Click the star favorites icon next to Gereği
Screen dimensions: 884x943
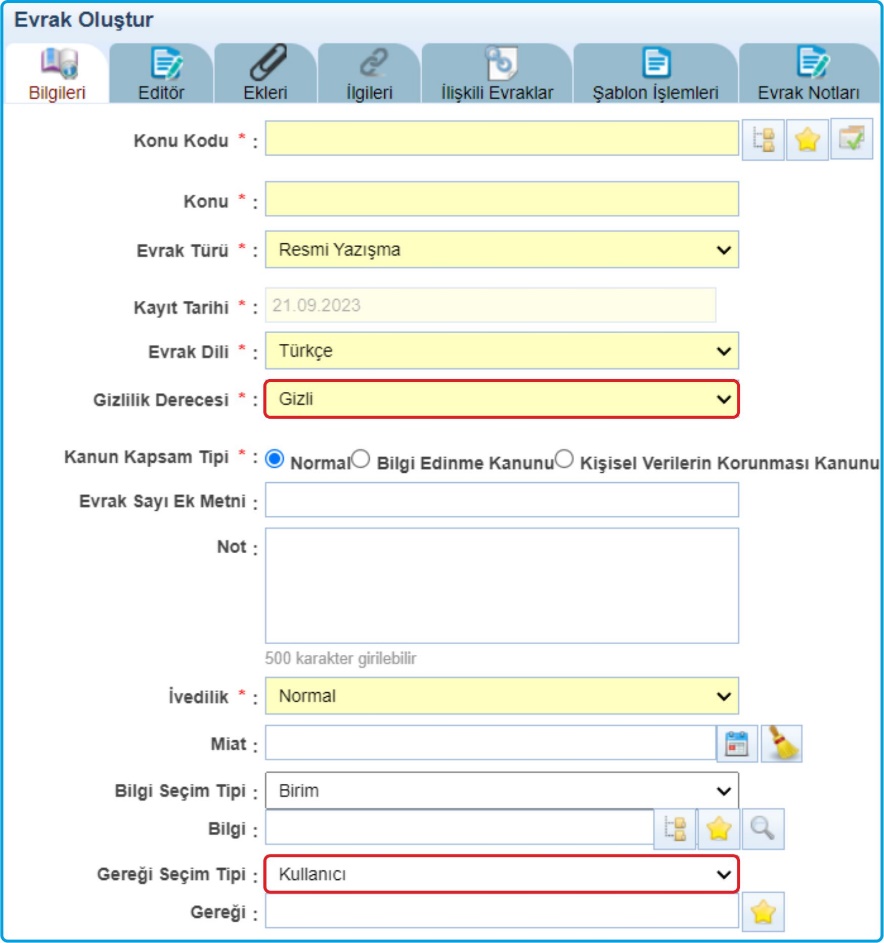[763, 912]
